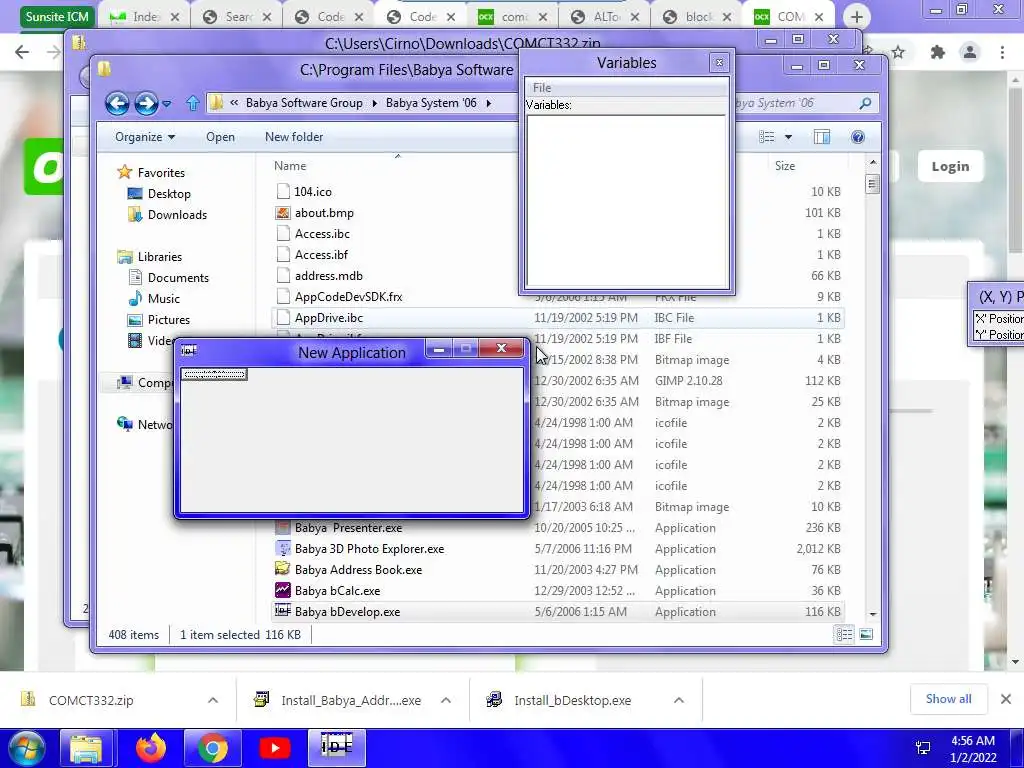The width and height of the screenshot is (1024, 768).
Task: Select file about.bmp
Action: click(x=324, y=213)
